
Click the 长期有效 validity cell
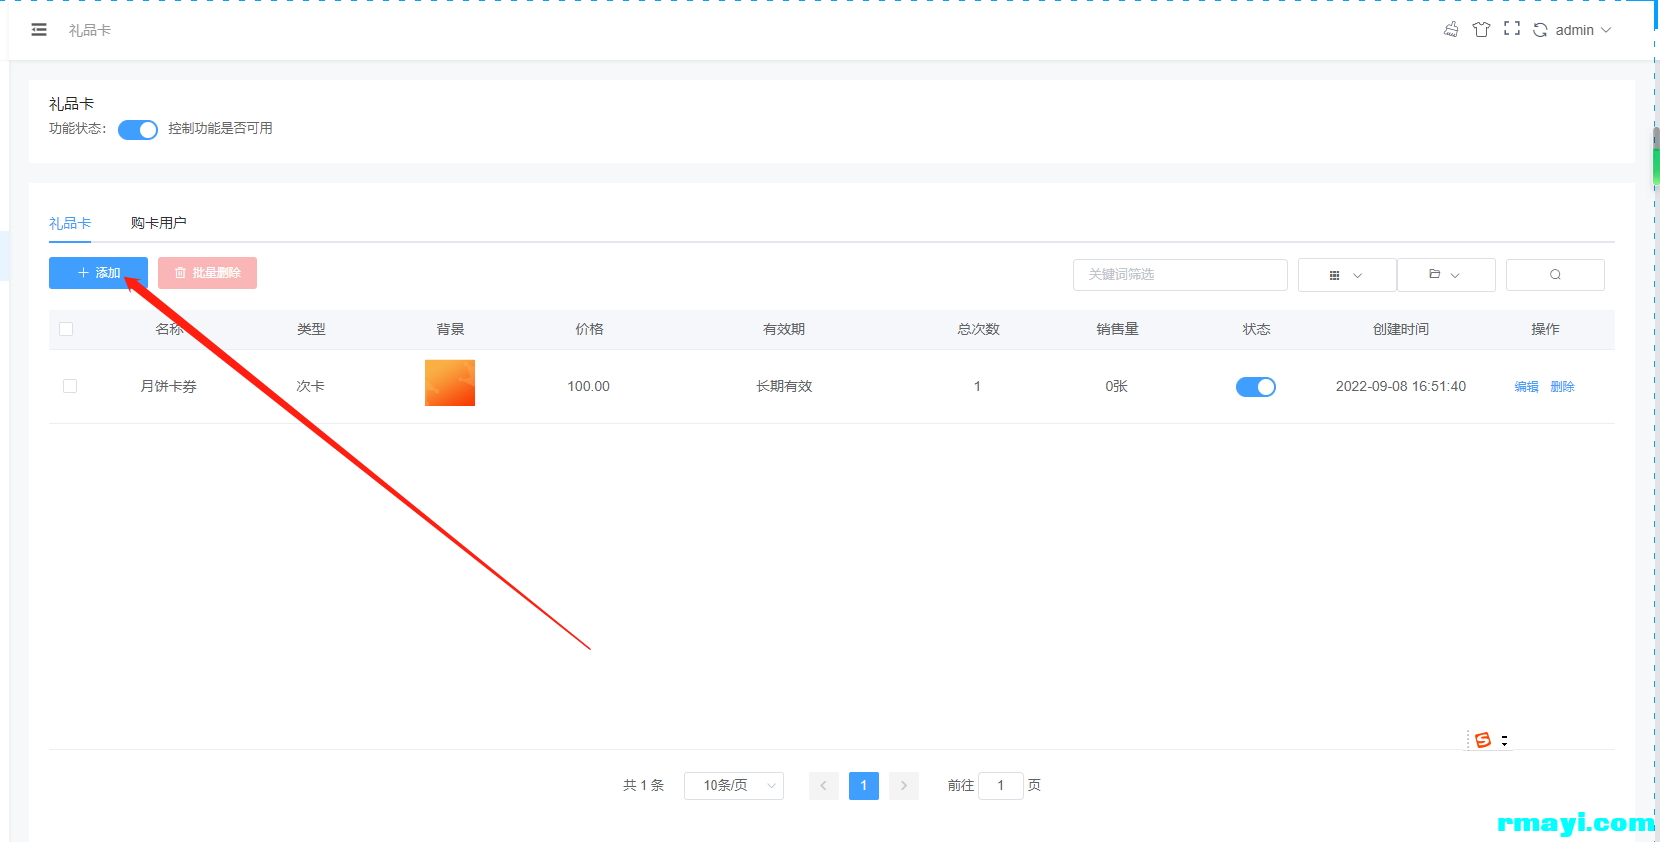pos(784,386)
